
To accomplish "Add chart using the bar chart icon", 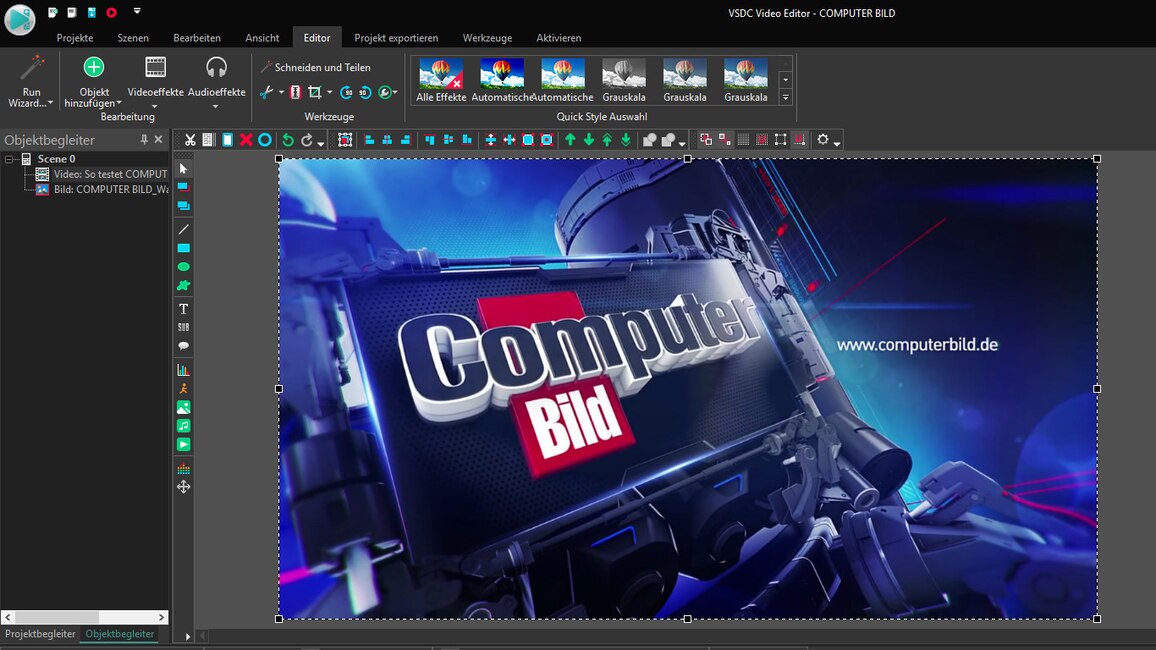I will pyautogui.click(x=183, y=370).
